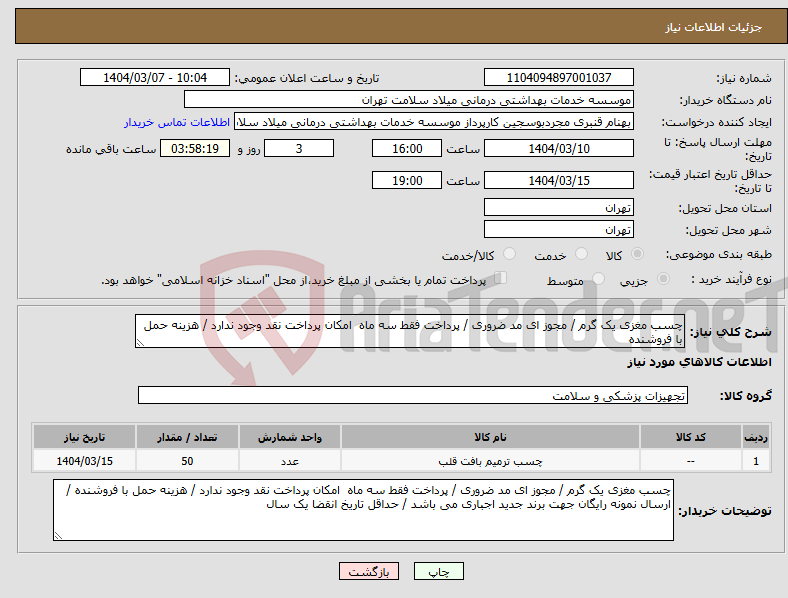Viewport: 788px width, 598px height.
Task: Select the کالا radio button
Action: tap(637, 254)
